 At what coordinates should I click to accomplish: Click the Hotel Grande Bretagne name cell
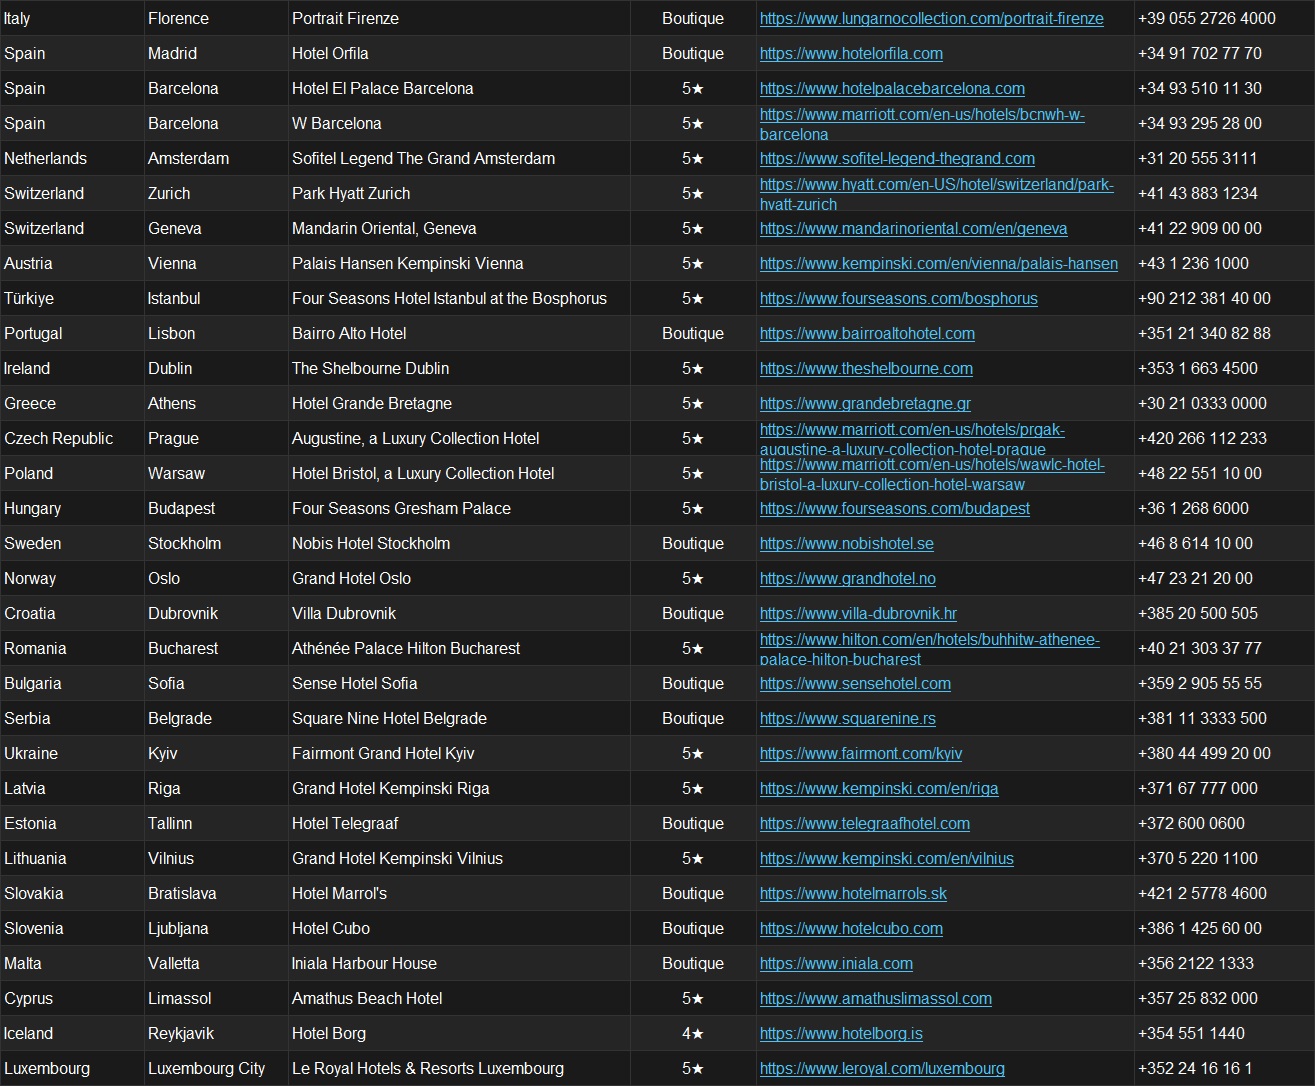tap(459, 403)
